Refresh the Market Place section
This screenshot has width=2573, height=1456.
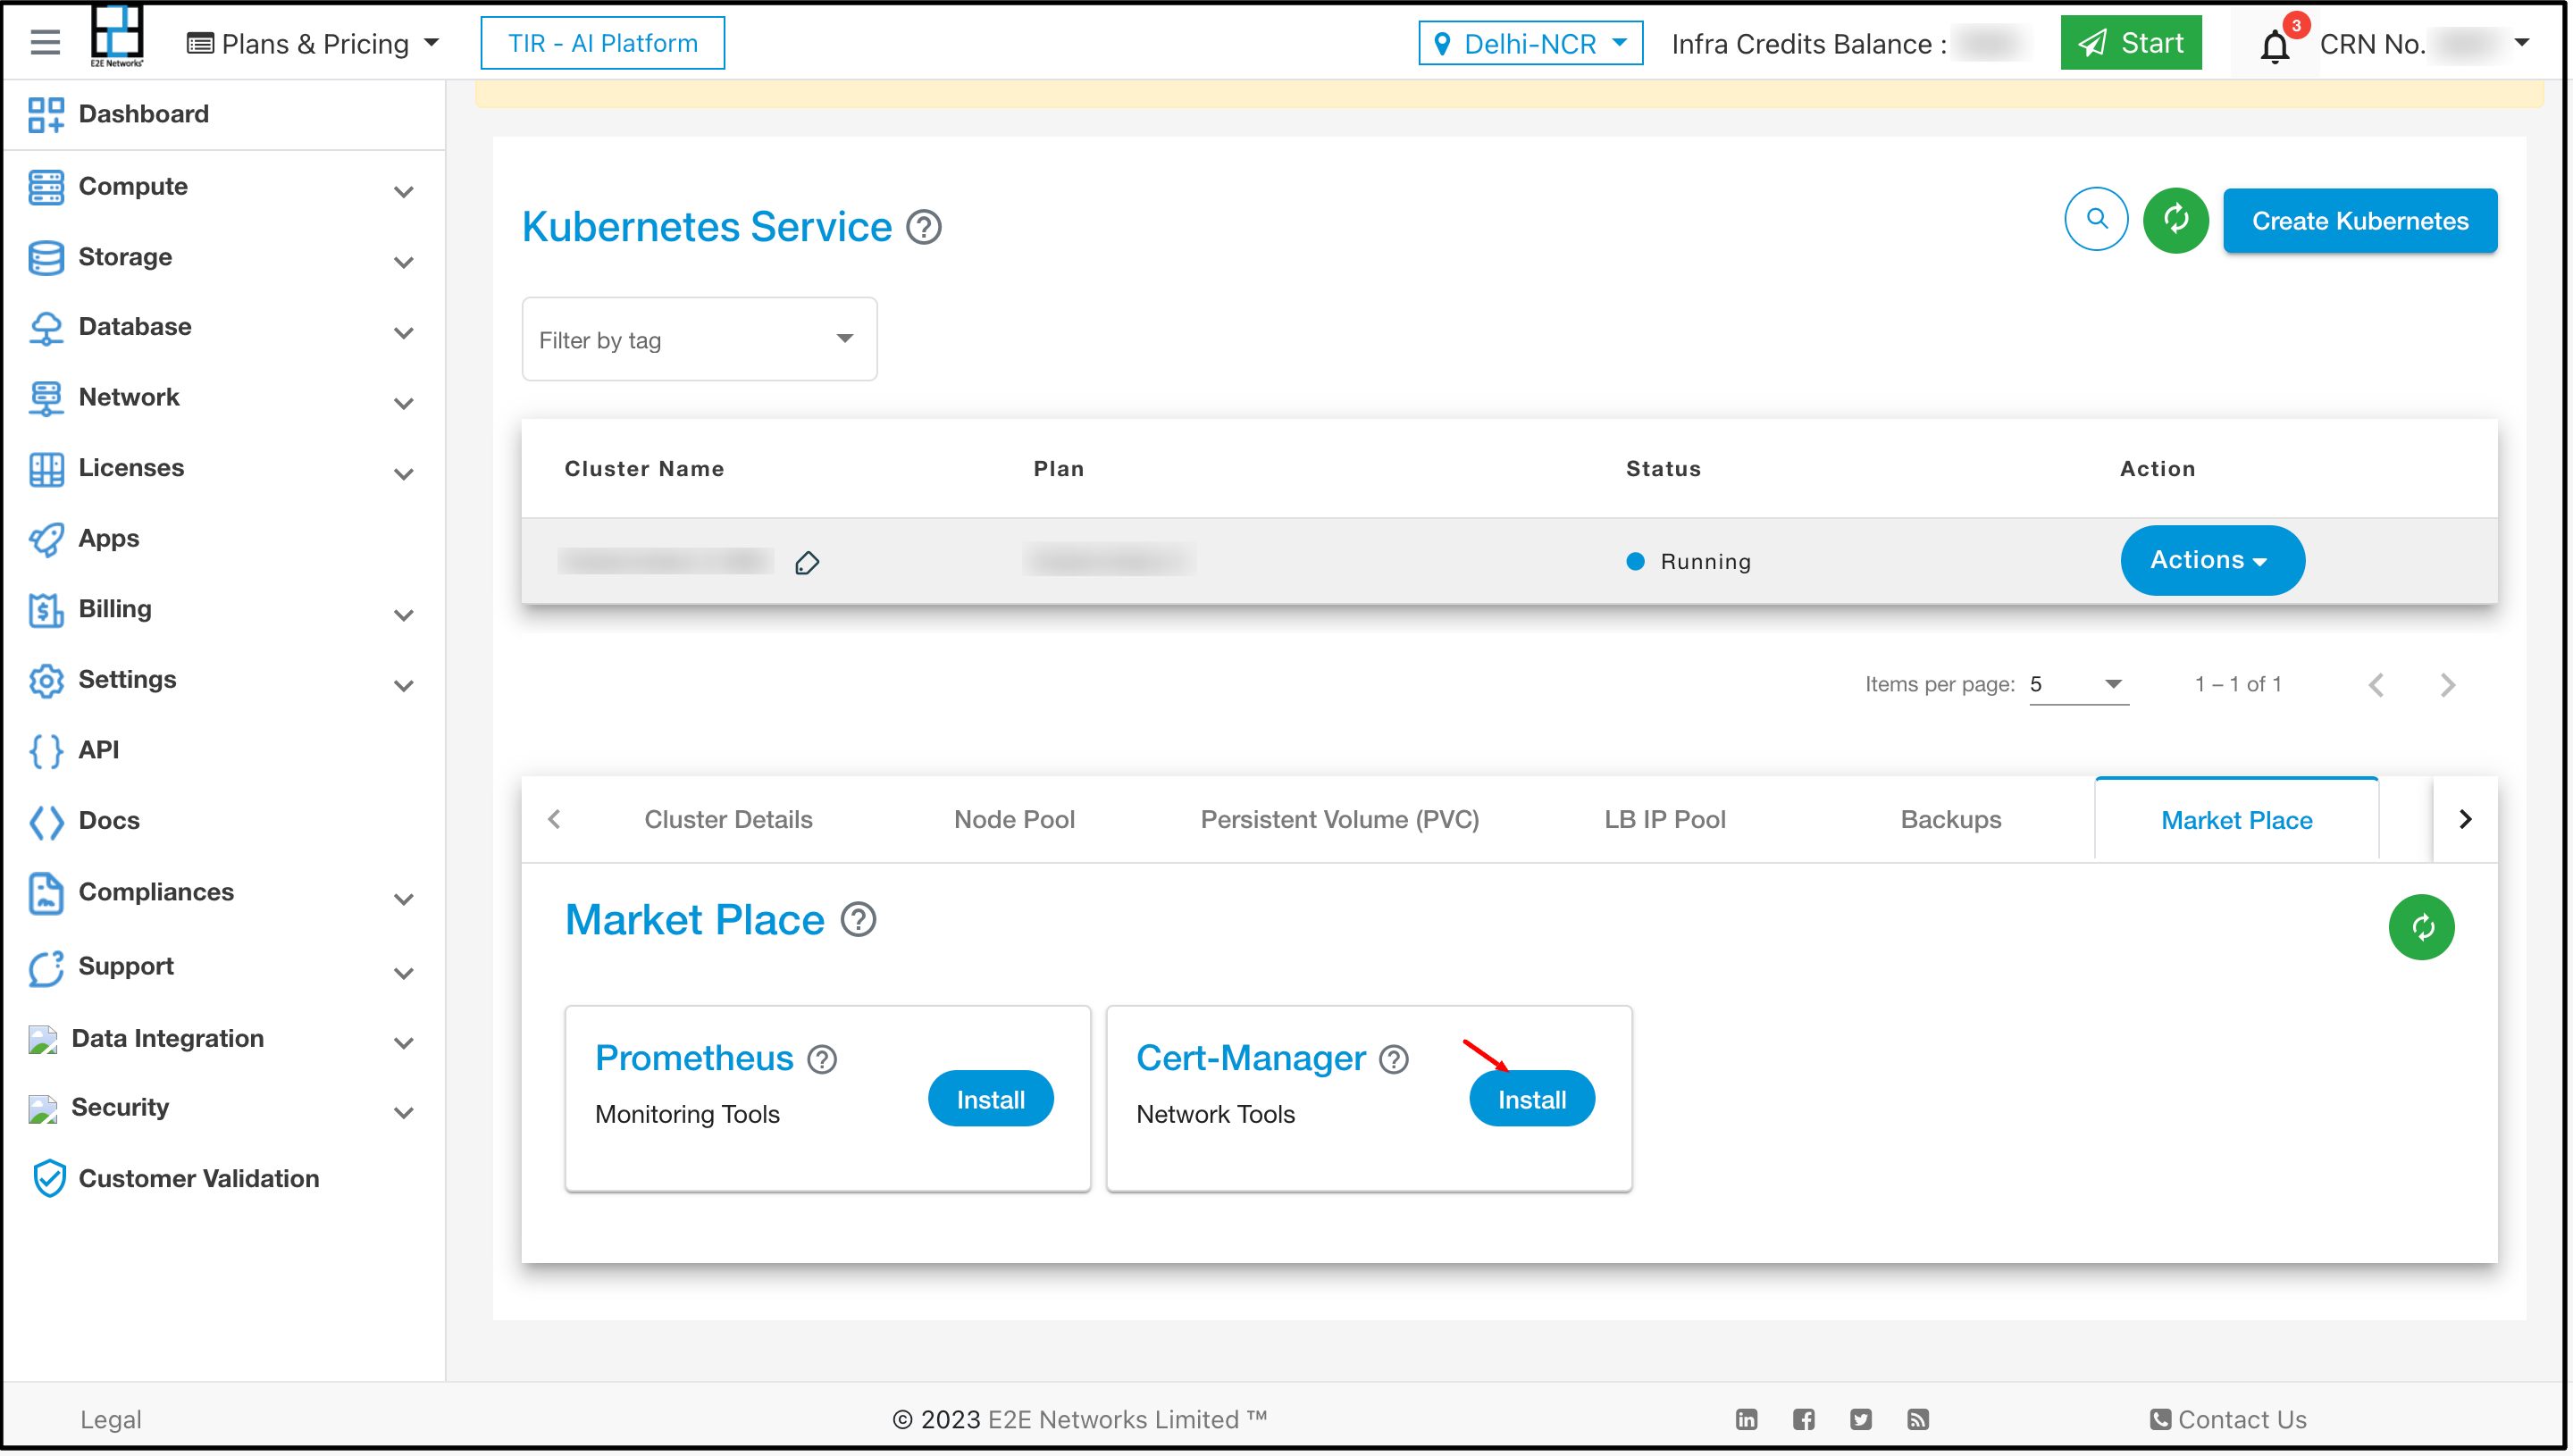(2421, 927)
